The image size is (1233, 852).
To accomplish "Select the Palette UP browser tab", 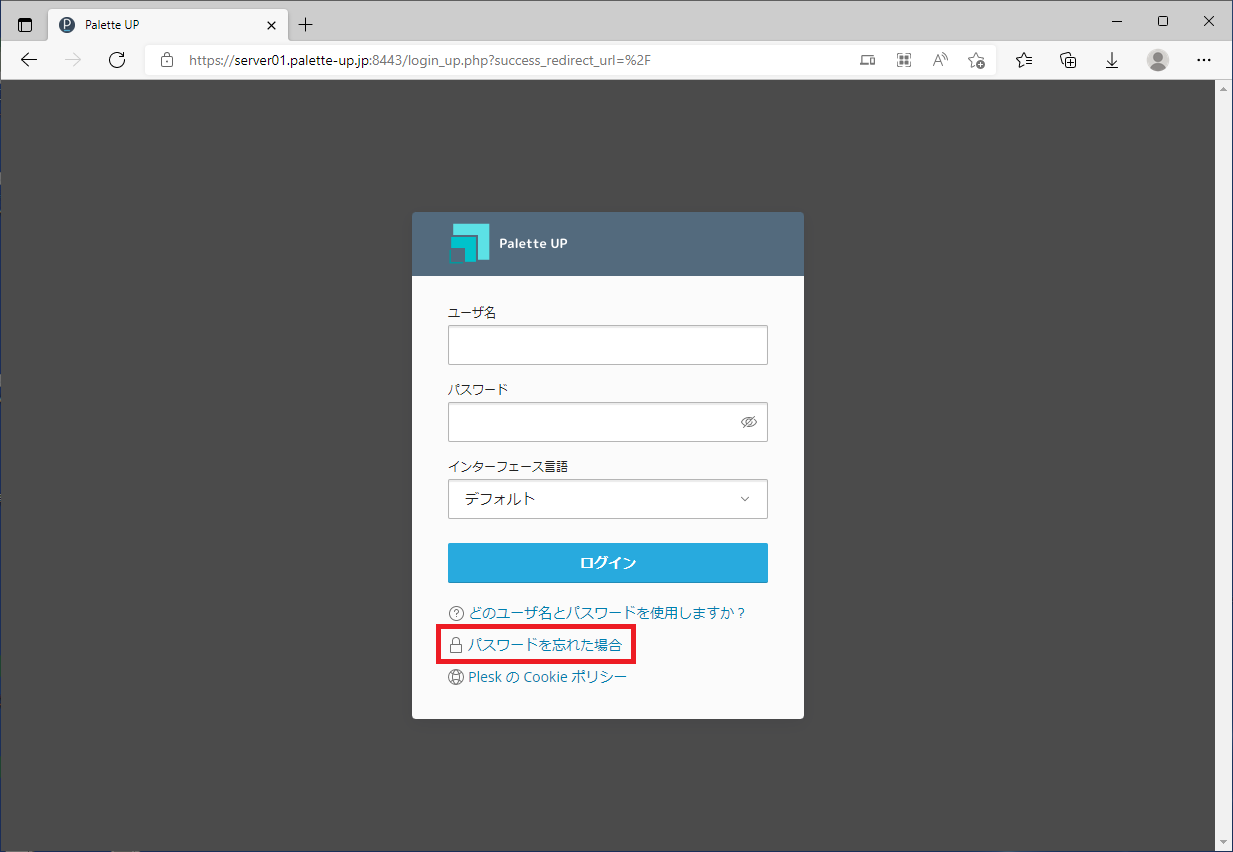I will pyautogui.click(x=167, y=25).
